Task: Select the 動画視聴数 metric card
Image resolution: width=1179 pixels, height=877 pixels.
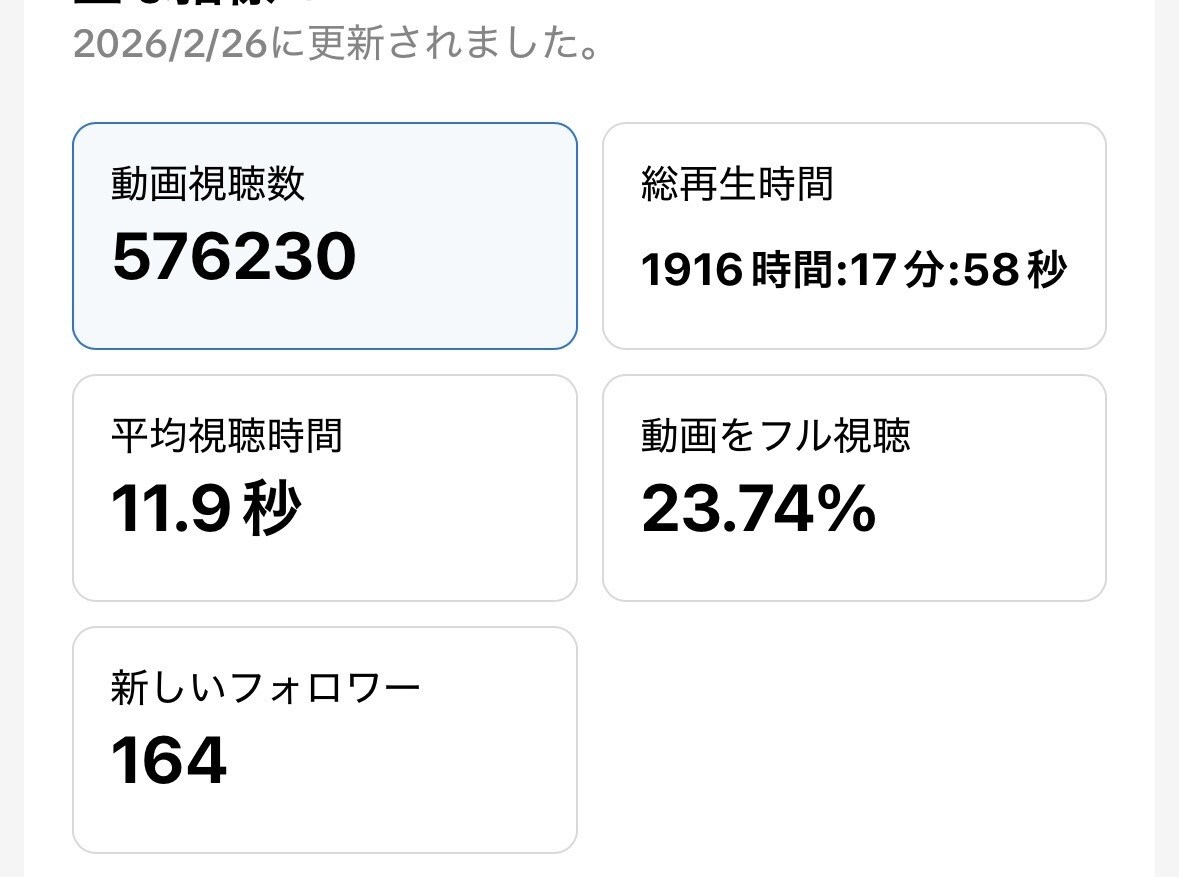Action: (325, 236)
